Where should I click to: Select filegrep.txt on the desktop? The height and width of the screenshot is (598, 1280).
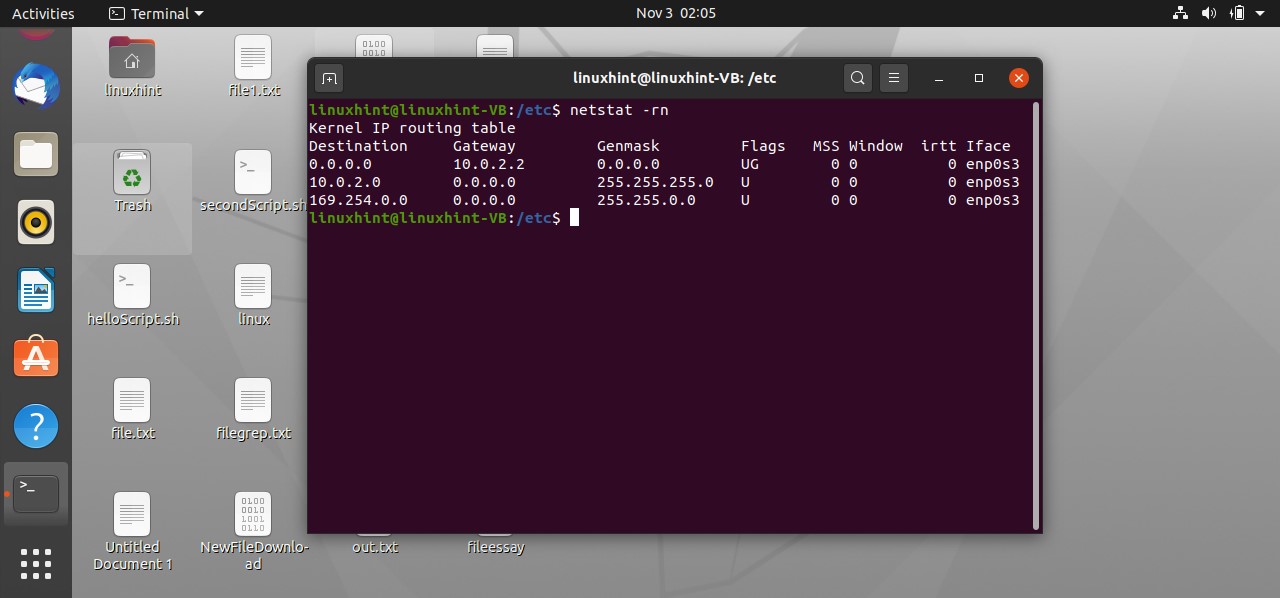(253, 410)
